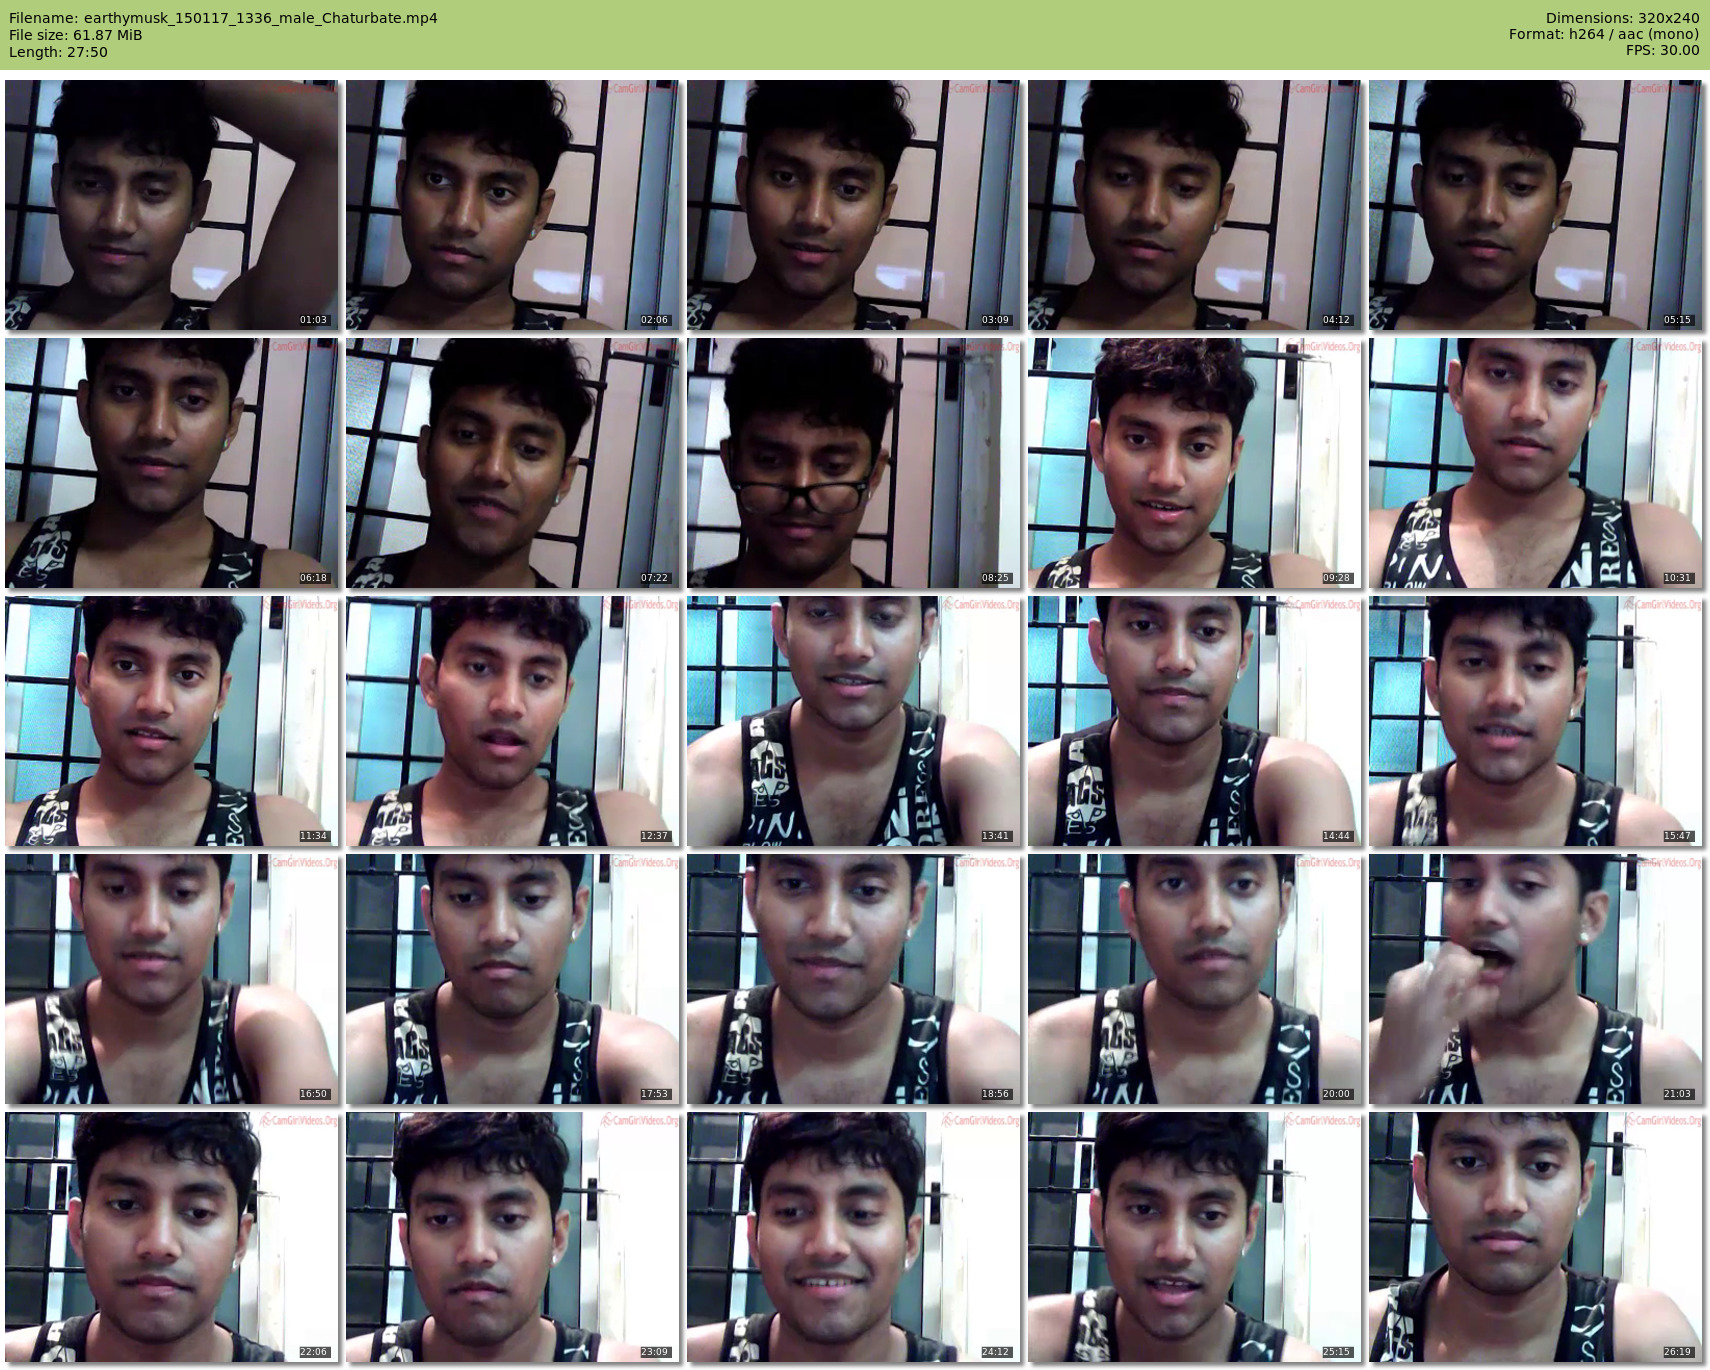The width and height of the screenshot is (1710, 1370).
Task: Click the thumbnail timestamped 15:47
Action: point(1536,721)
